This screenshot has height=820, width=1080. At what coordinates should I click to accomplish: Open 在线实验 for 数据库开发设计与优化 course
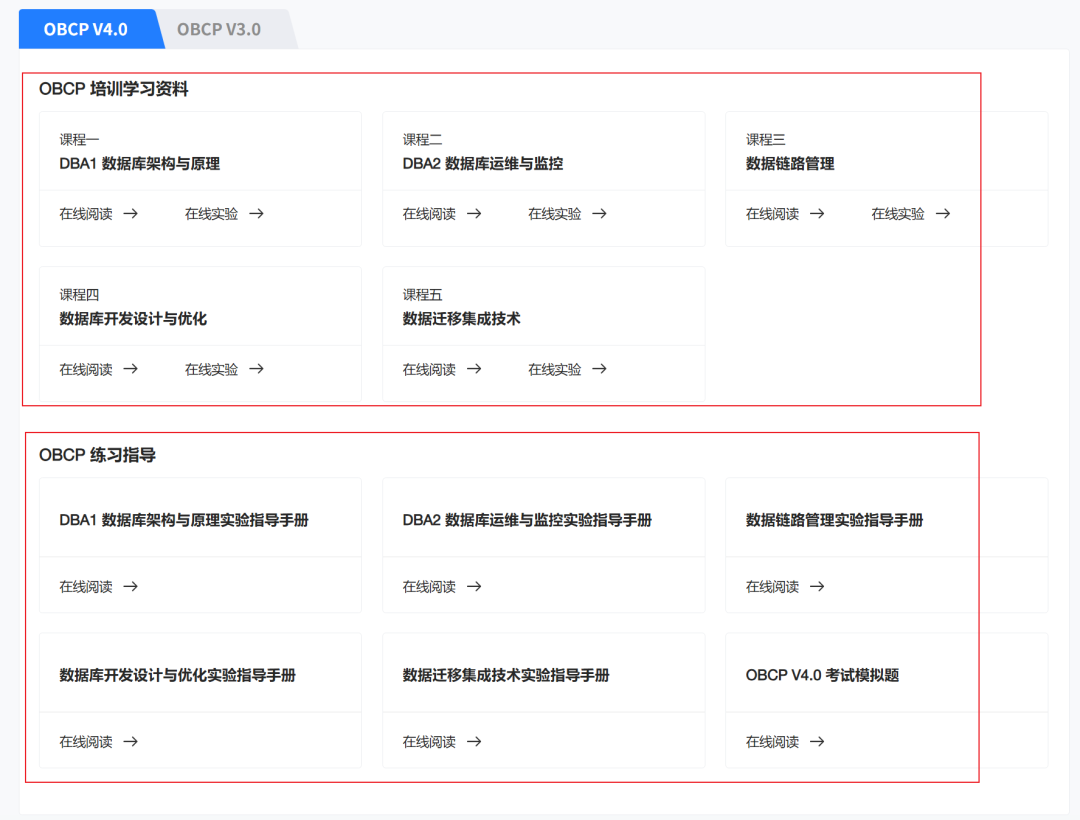tap(211, 370)
